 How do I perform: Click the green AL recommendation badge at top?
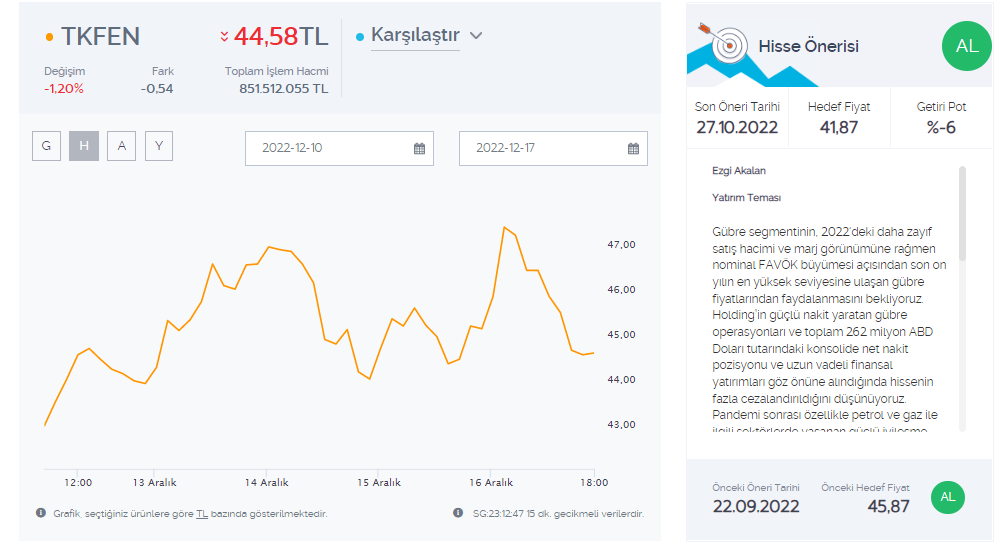pos(967,46)
